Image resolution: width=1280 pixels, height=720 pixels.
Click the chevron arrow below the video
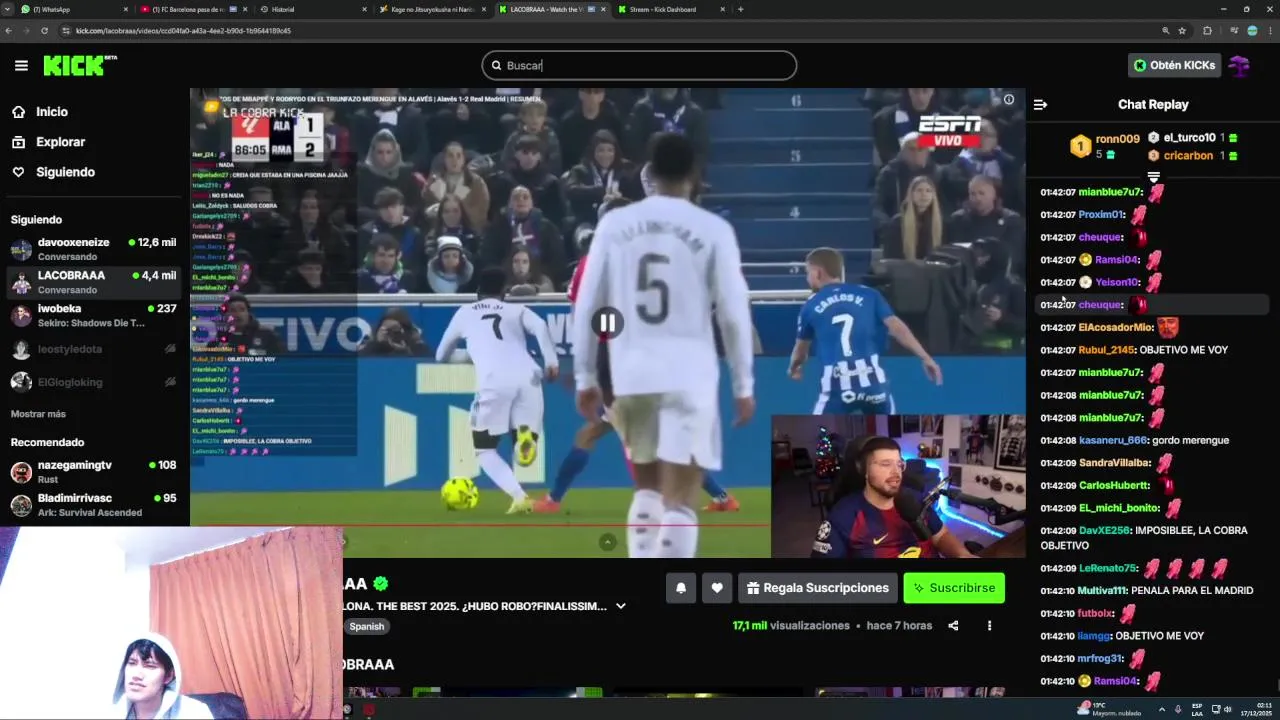tap(607, 542)
